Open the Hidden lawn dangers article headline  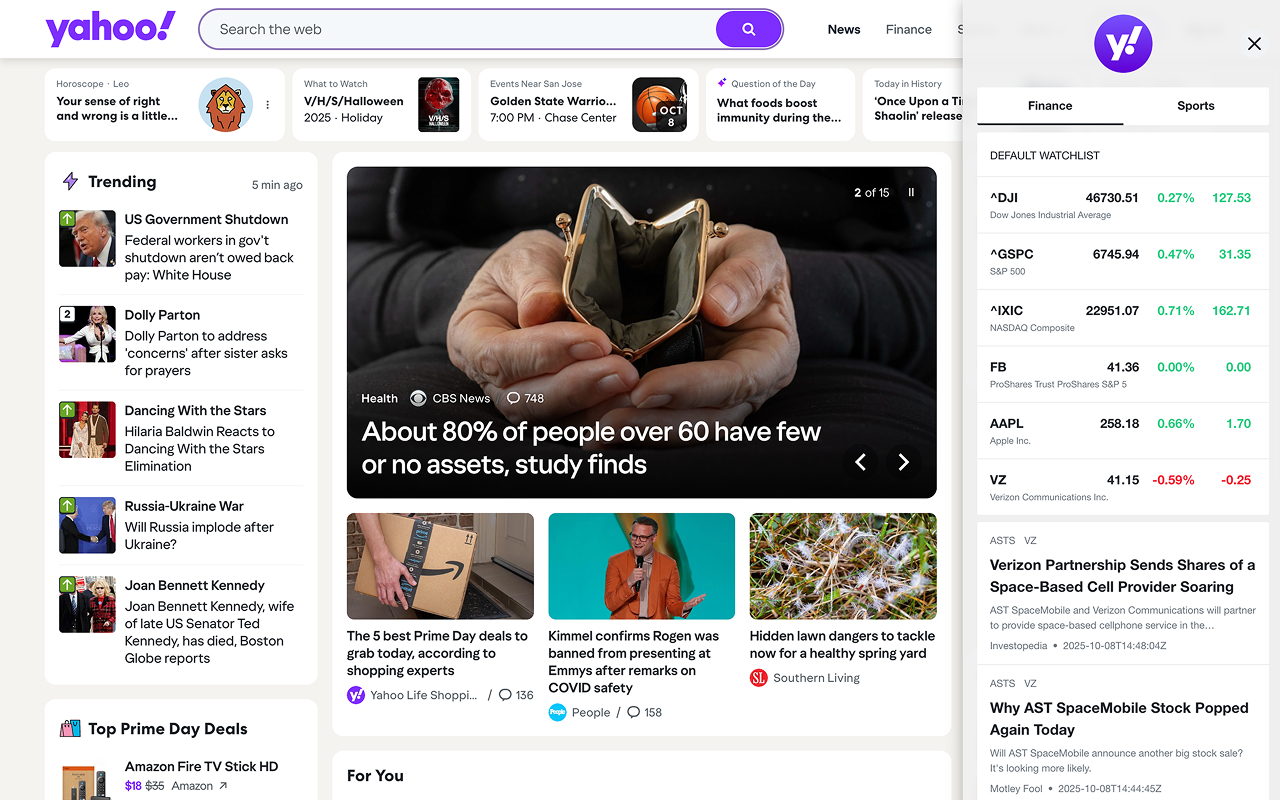843,645
